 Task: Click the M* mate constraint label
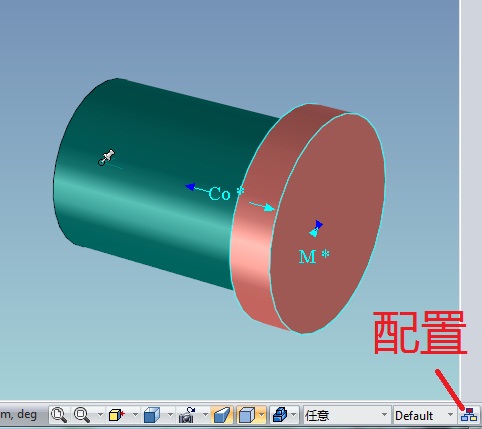(314, 256)
